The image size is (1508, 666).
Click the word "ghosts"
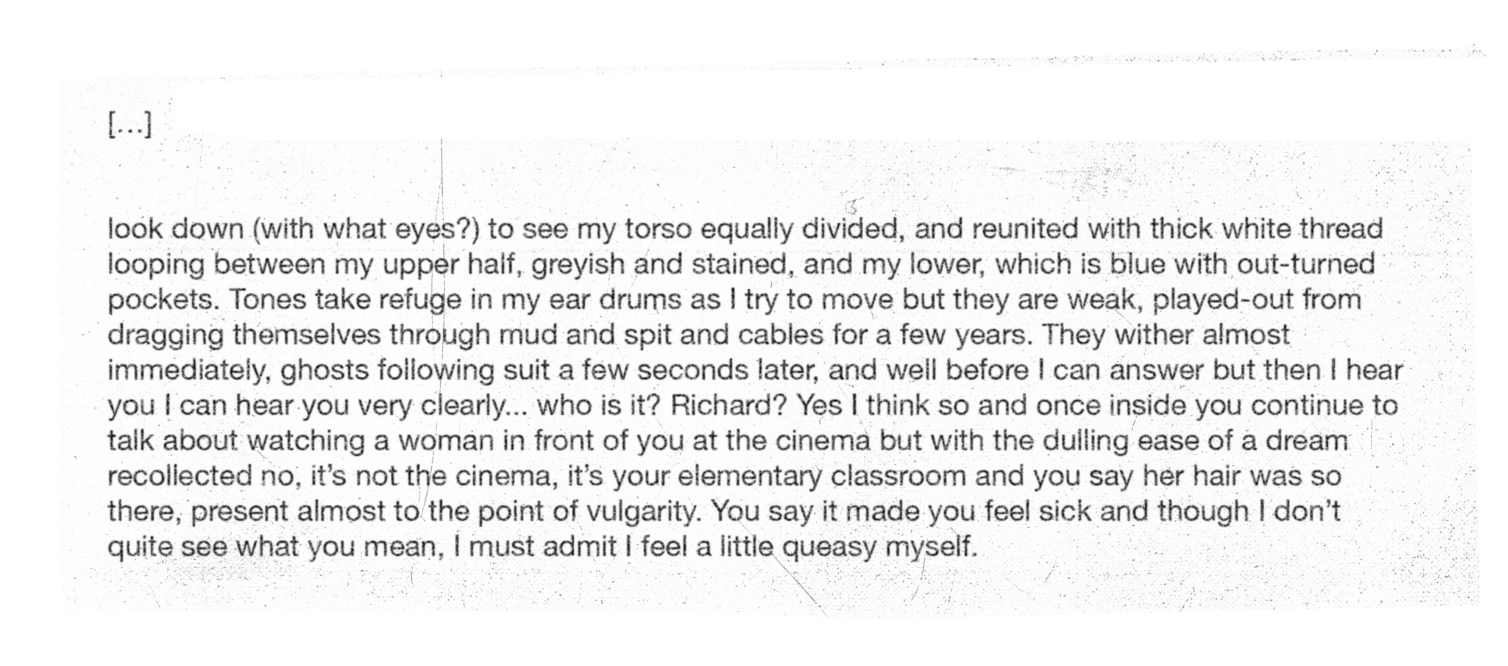[x=322, y=372]
